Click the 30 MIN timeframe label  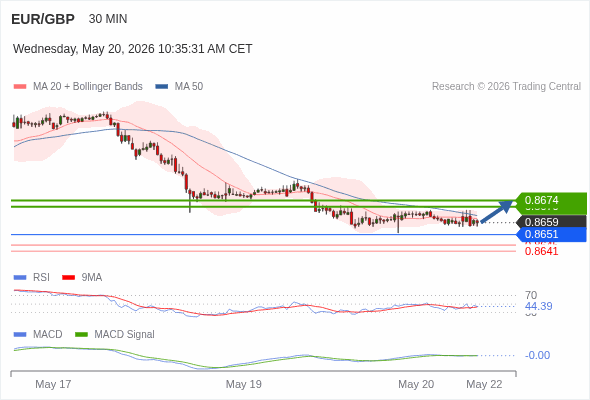pyautogui.click(x=108, y=19)
